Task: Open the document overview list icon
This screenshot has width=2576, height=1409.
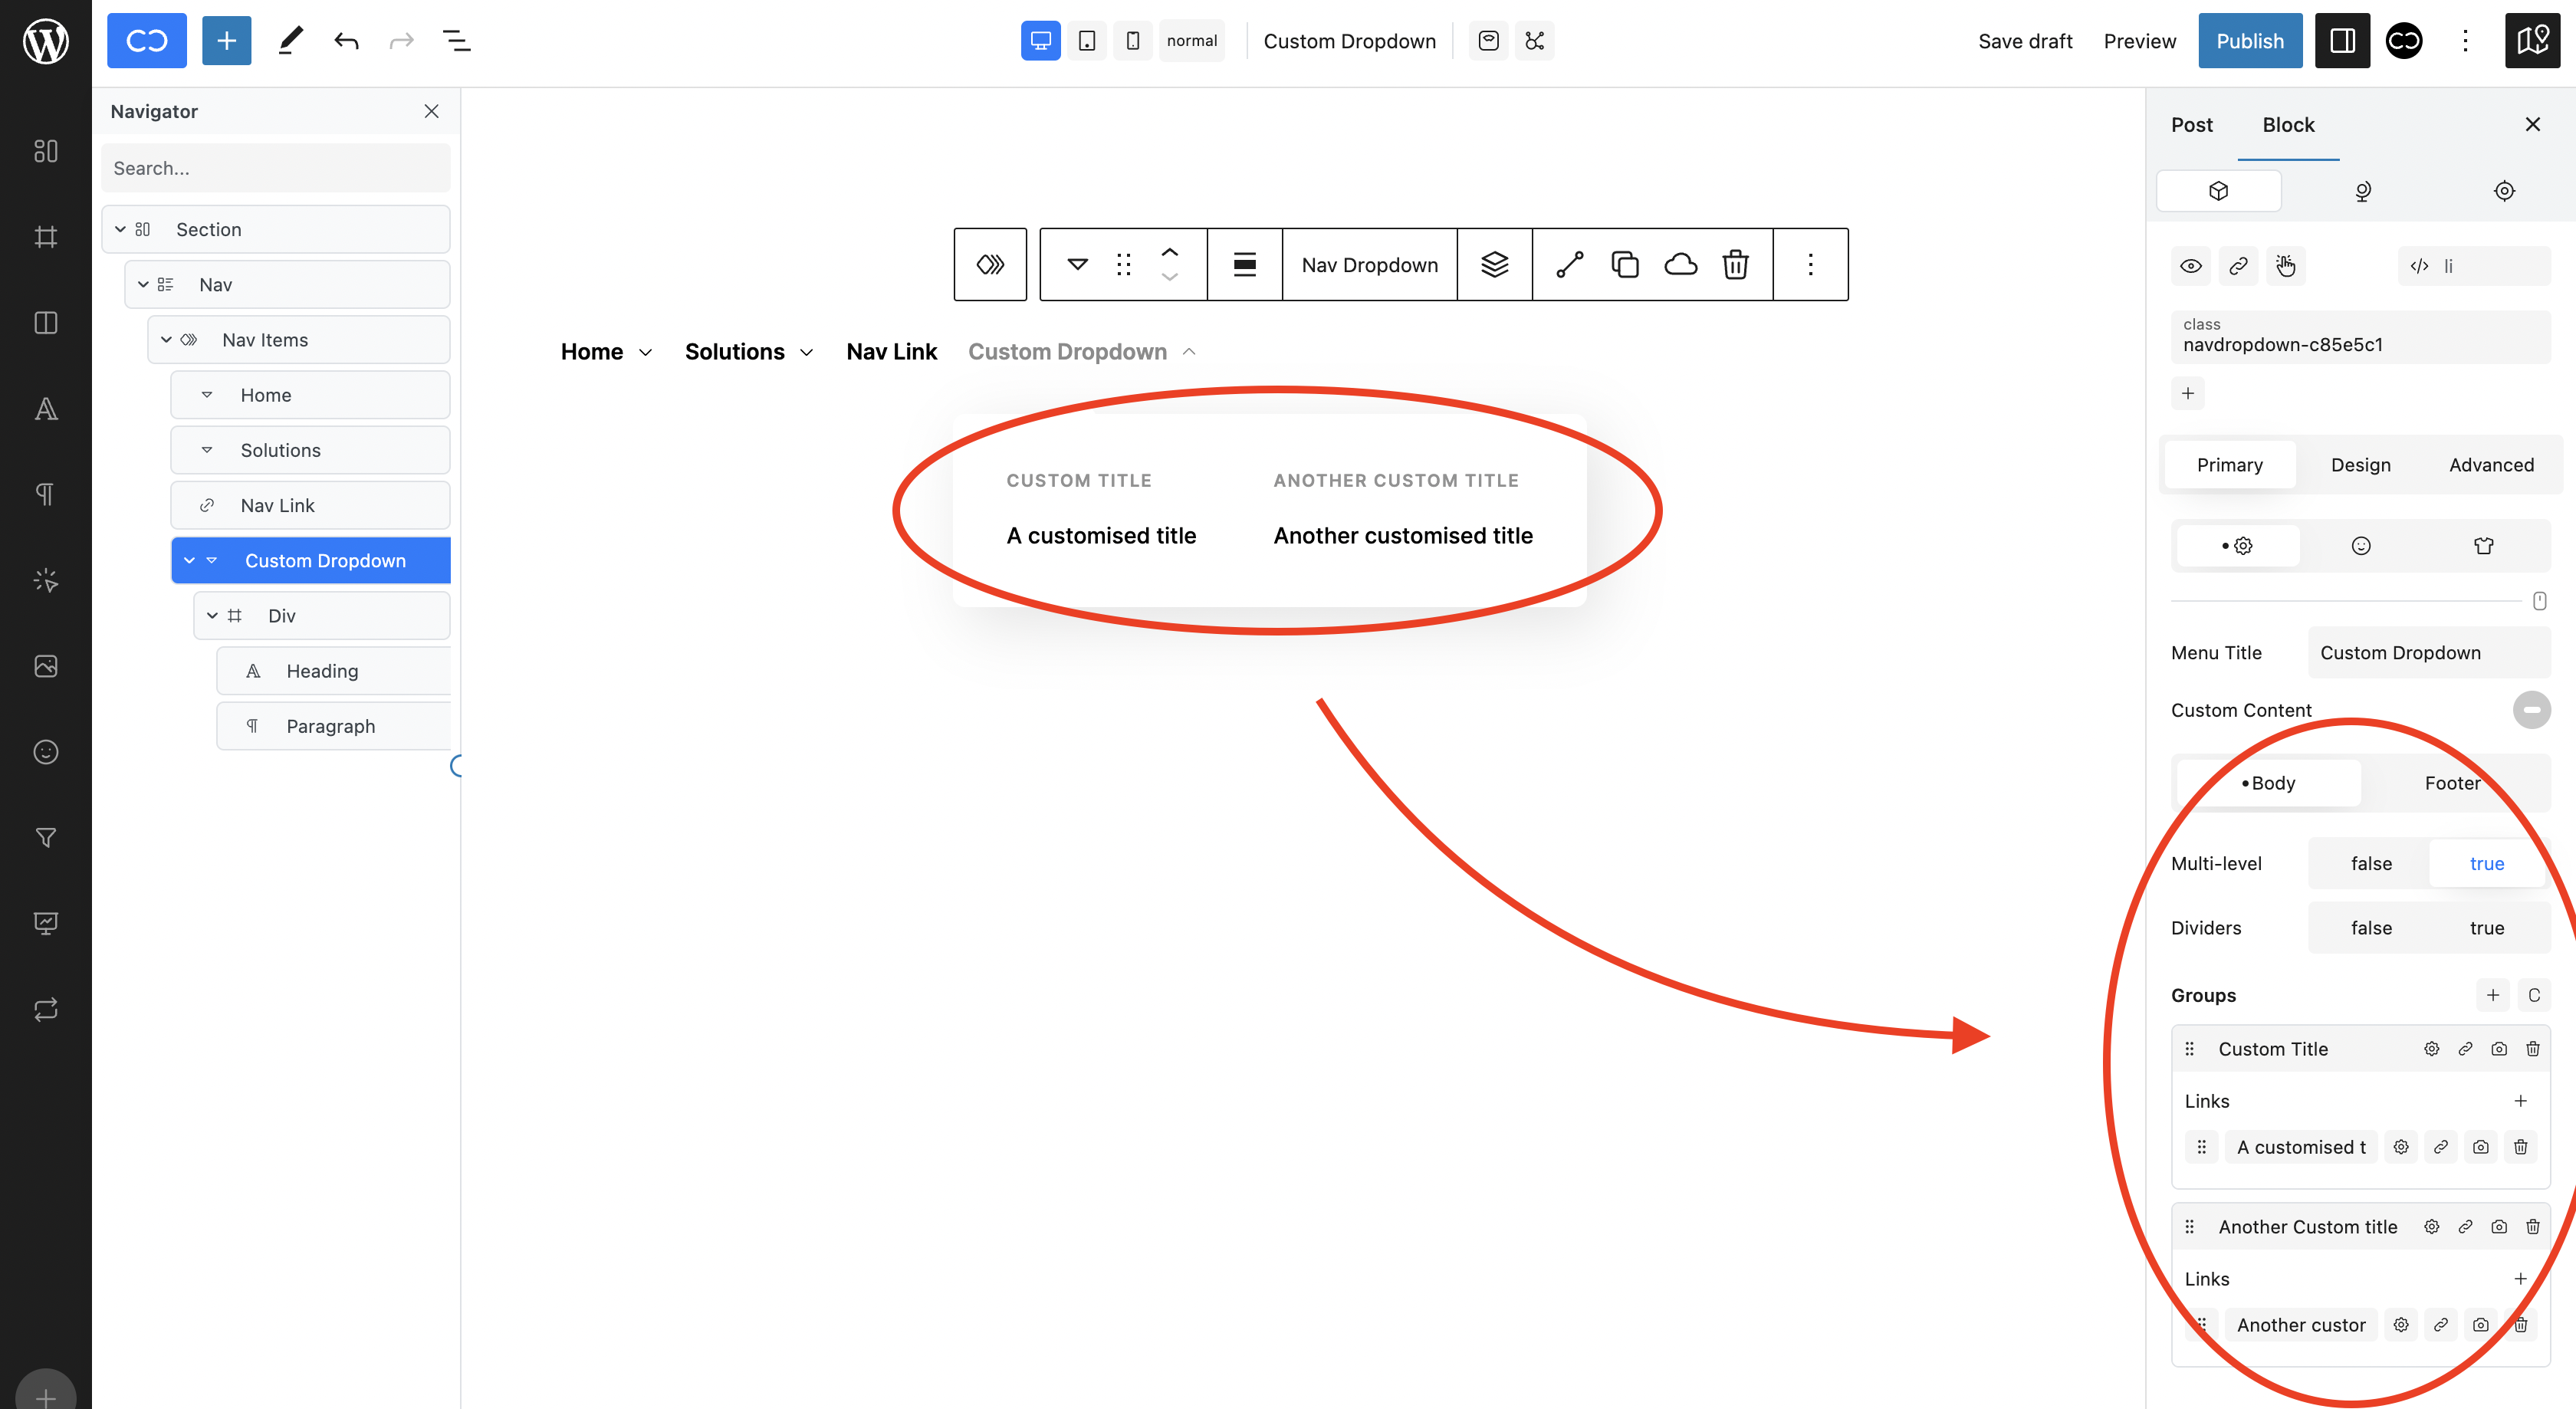Action: [456, 41]
